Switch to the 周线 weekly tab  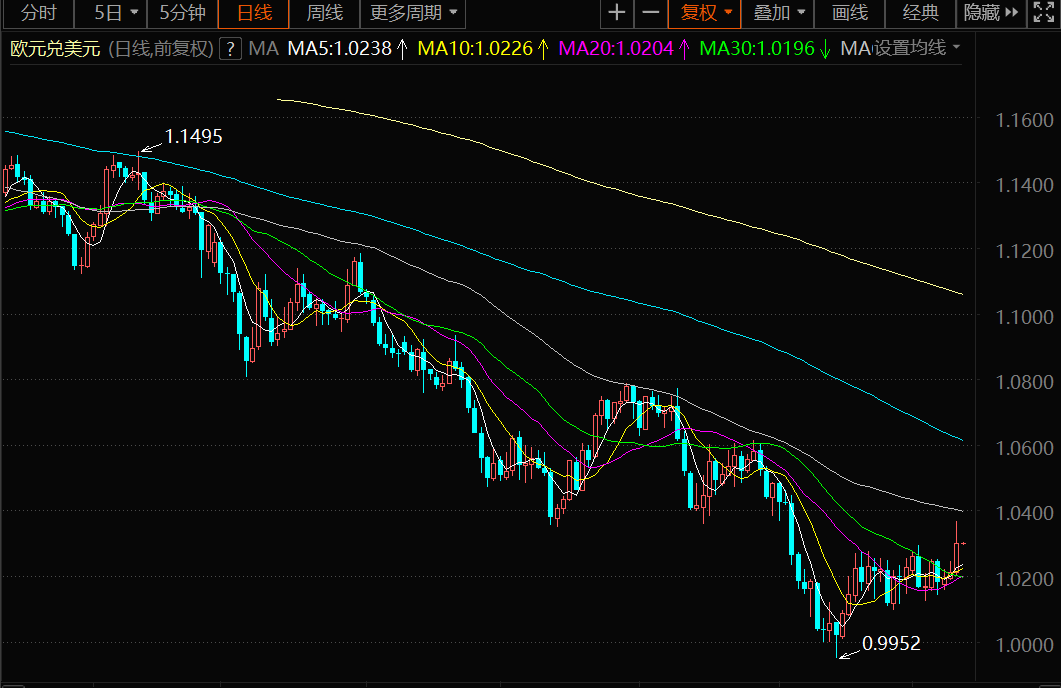[325, 13]
